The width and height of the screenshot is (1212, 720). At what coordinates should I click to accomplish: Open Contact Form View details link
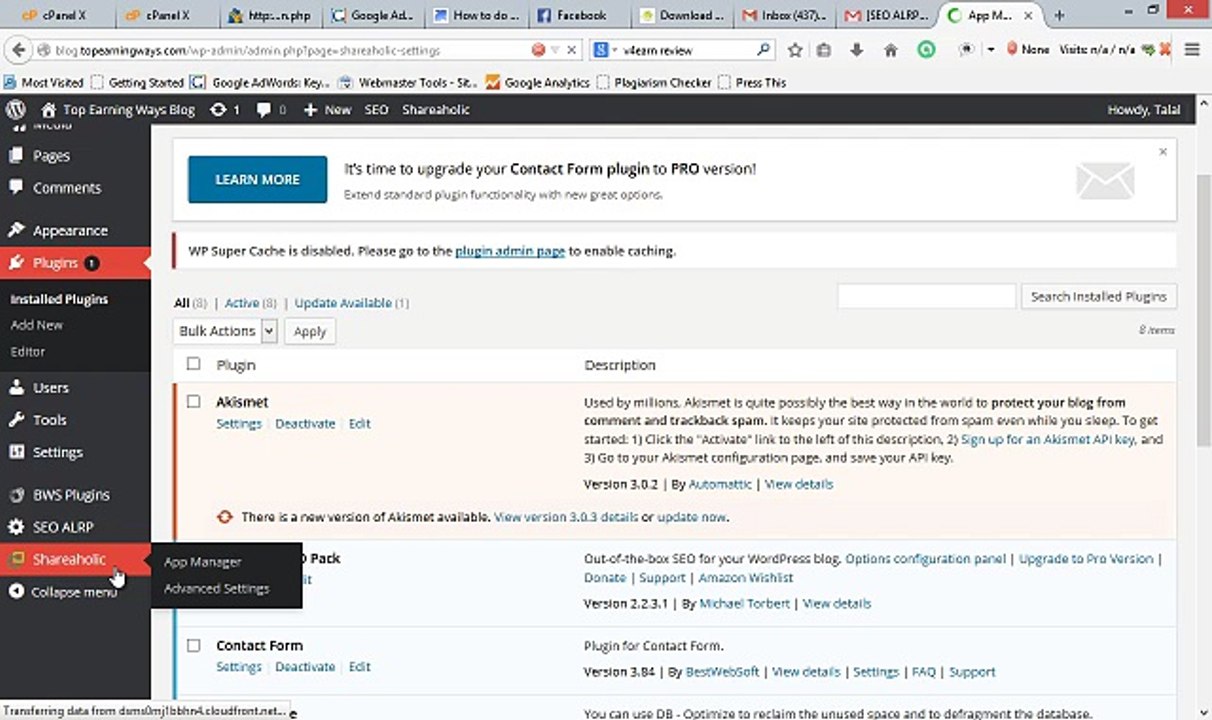[806, 672]
